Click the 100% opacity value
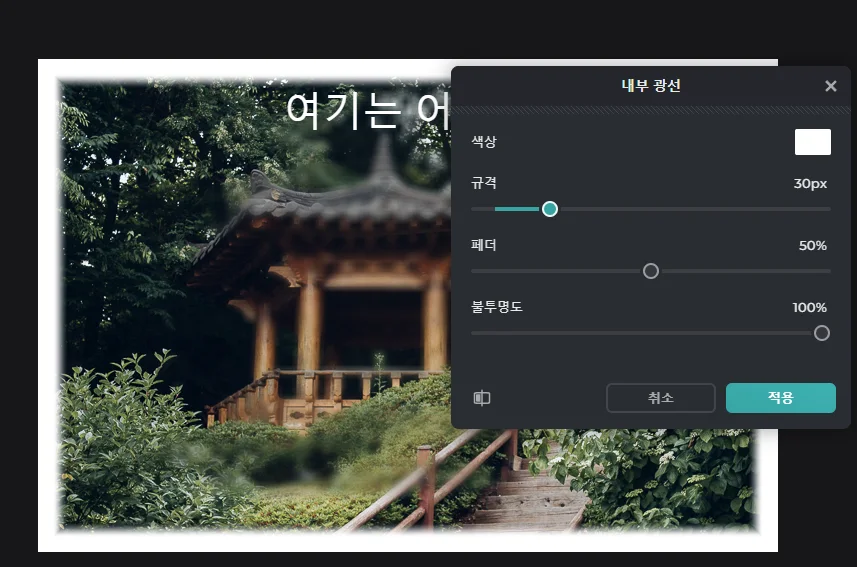Image resolution: width=857 pixels, height=567 pixels. click(x=809, y=307)
